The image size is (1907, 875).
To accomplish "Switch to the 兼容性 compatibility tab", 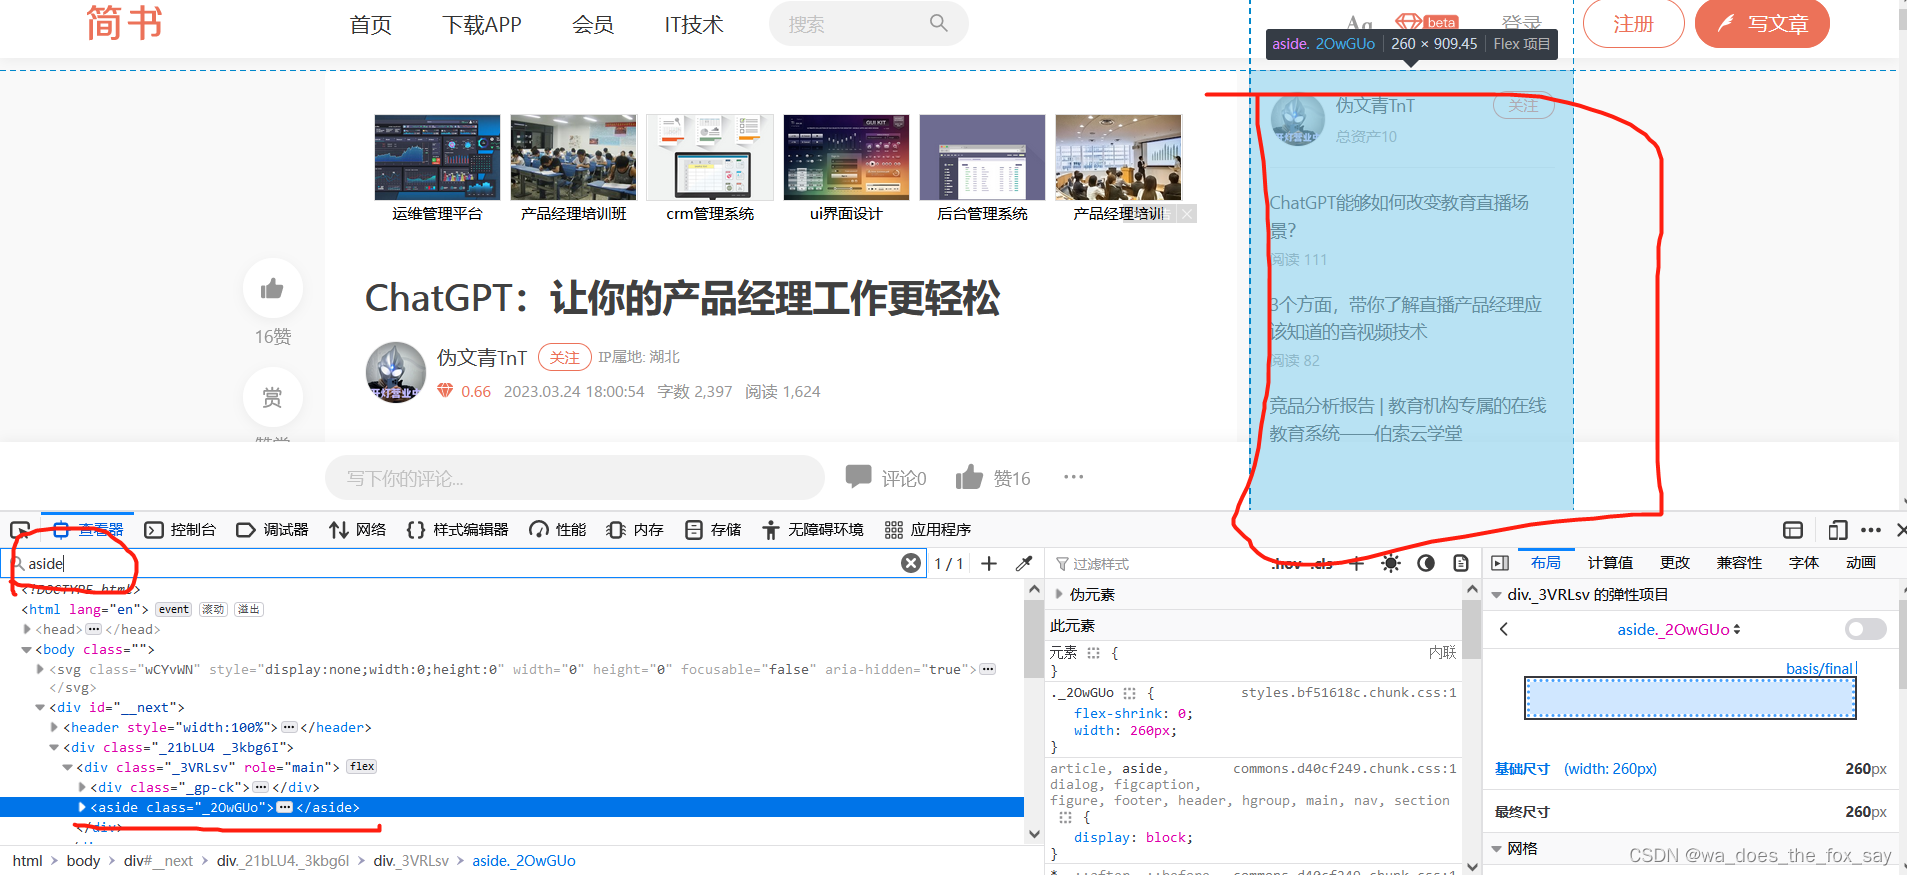I will point(1739,562).
